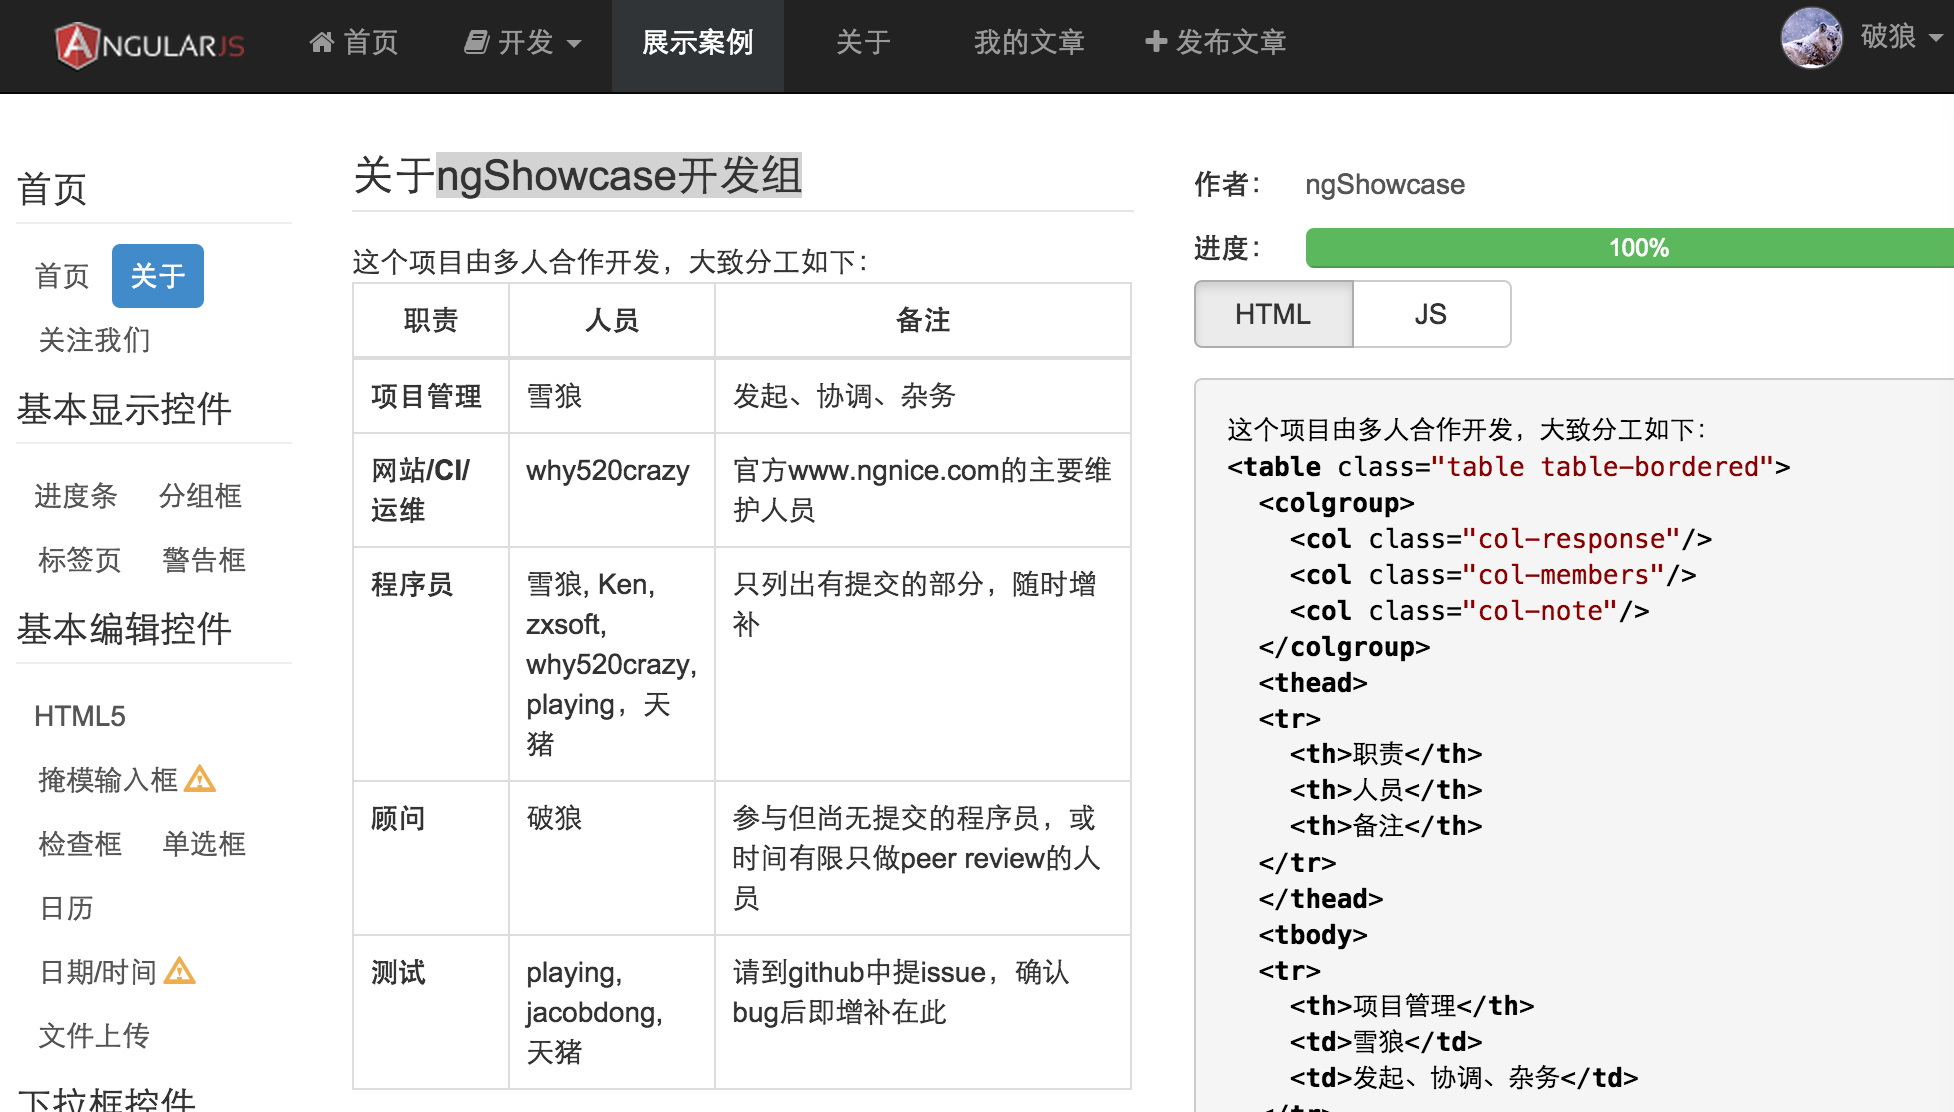
Task: Open the 破狼 user dropdown menu
Action: [1901, 38]
